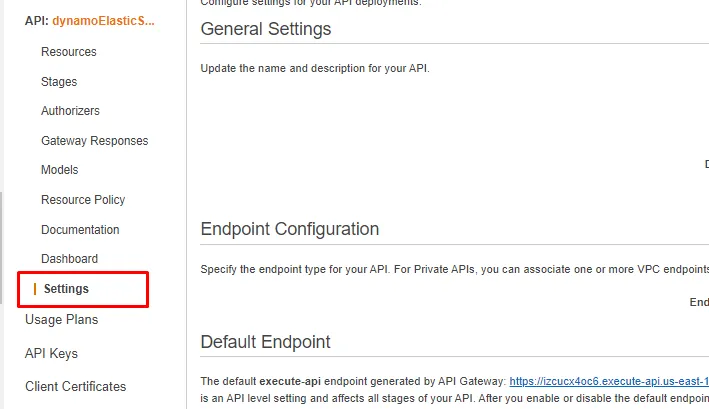Image resolution: width=709 pixels, height=409 pixels.
Task: Click the Default Endpoint heading
Action: (x=265, y=342)
